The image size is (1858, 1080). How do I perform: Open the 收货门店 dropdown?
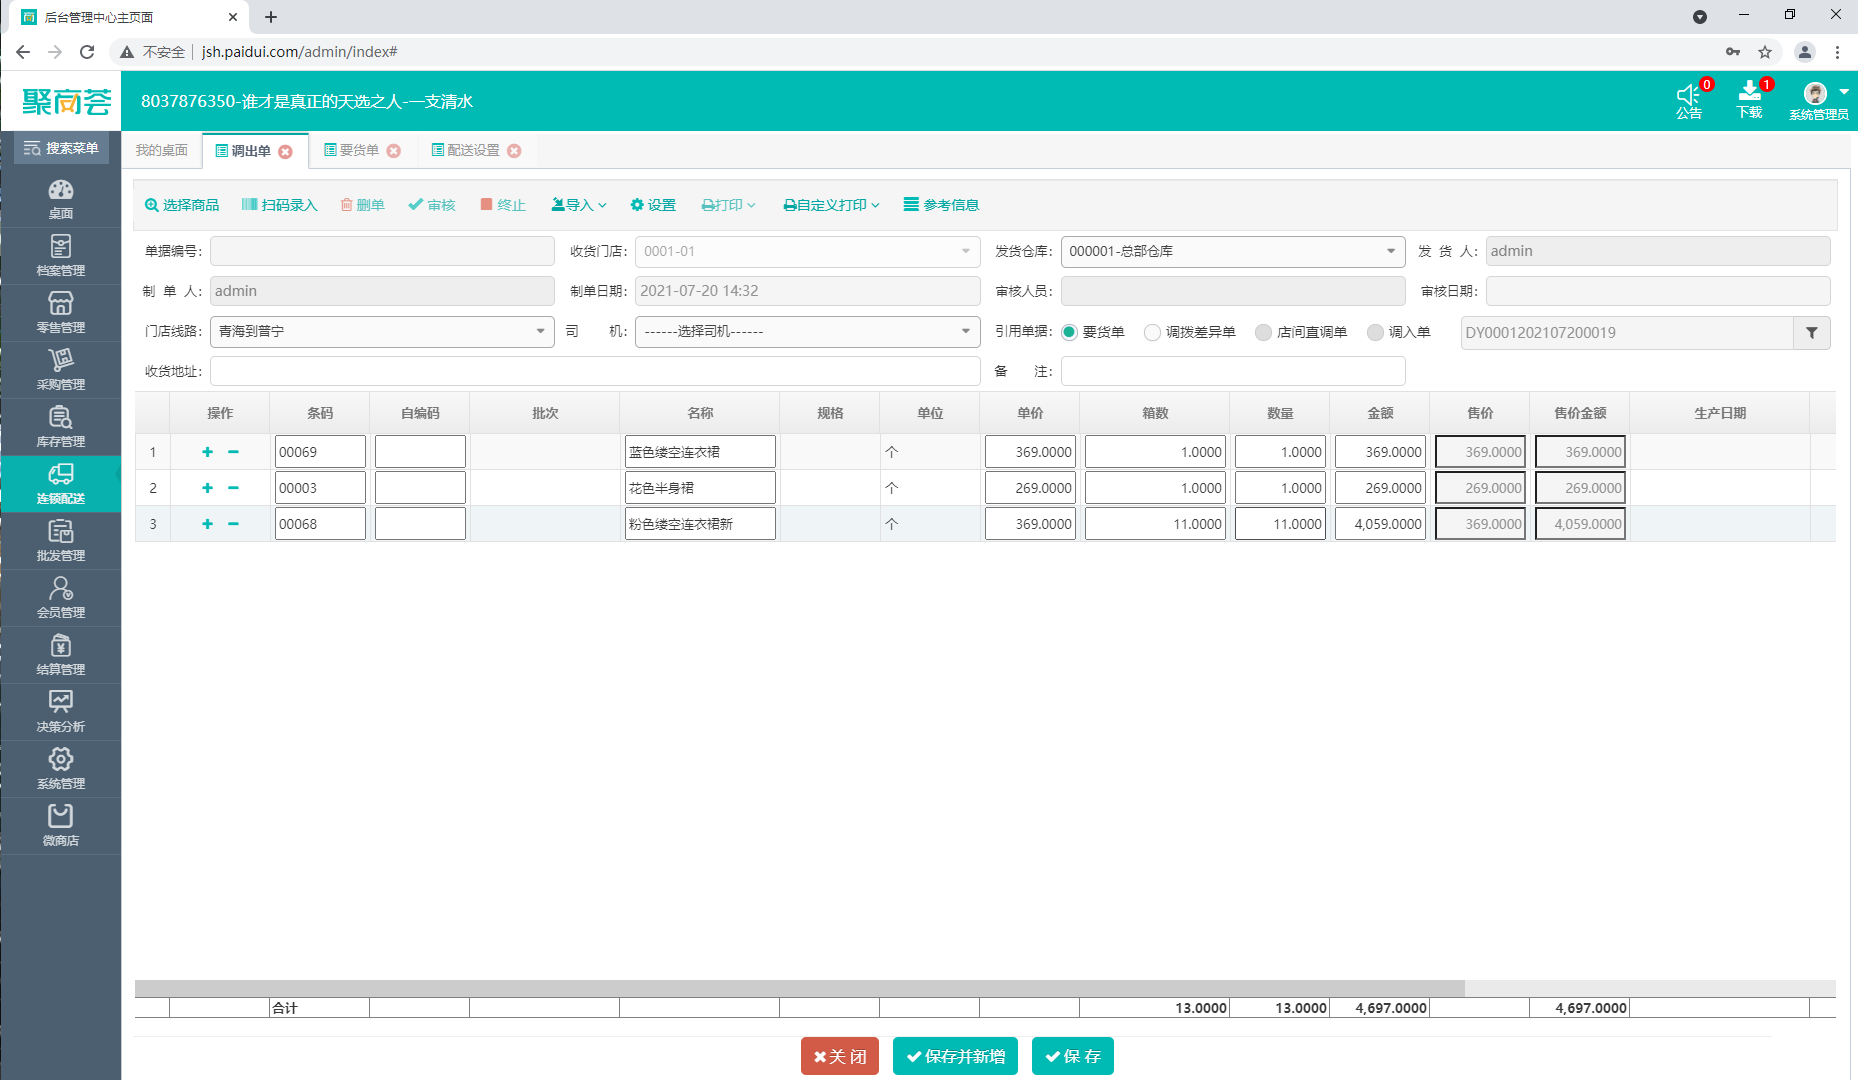tap(807, 251)
